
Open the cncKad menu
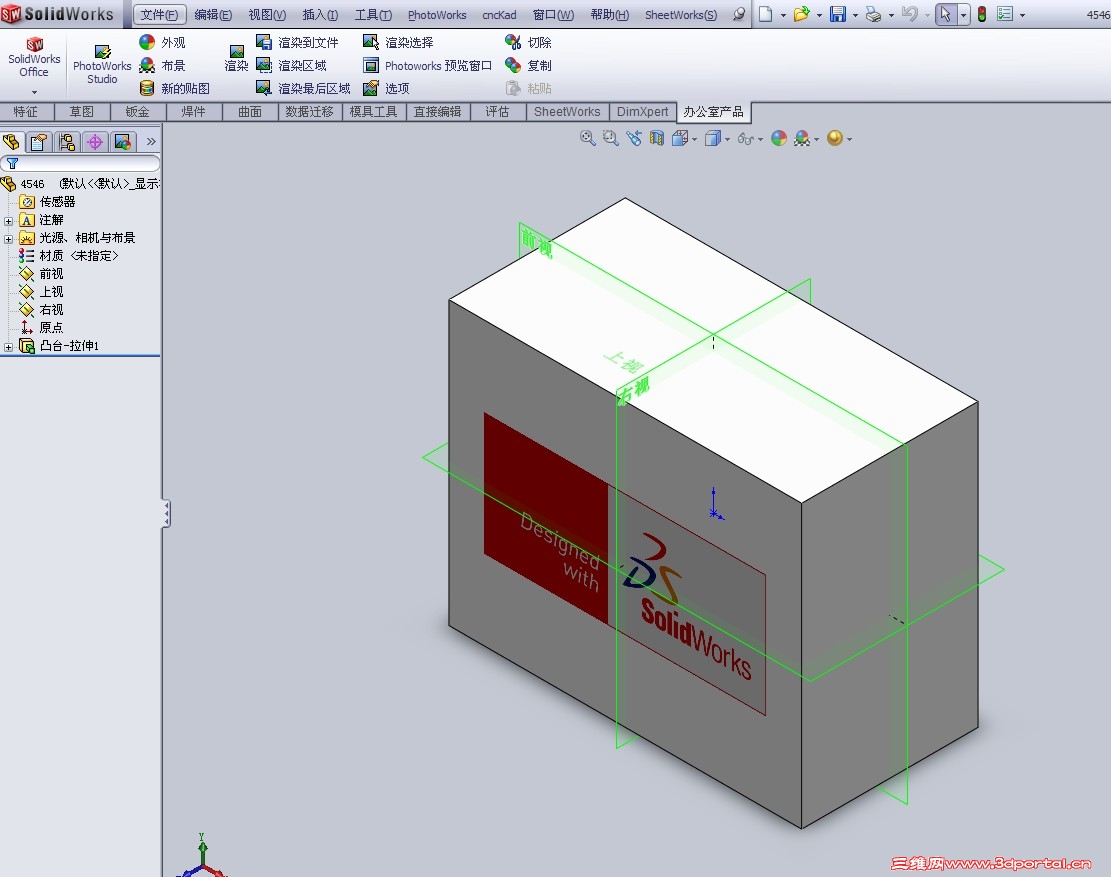click(x=499, y=14)
